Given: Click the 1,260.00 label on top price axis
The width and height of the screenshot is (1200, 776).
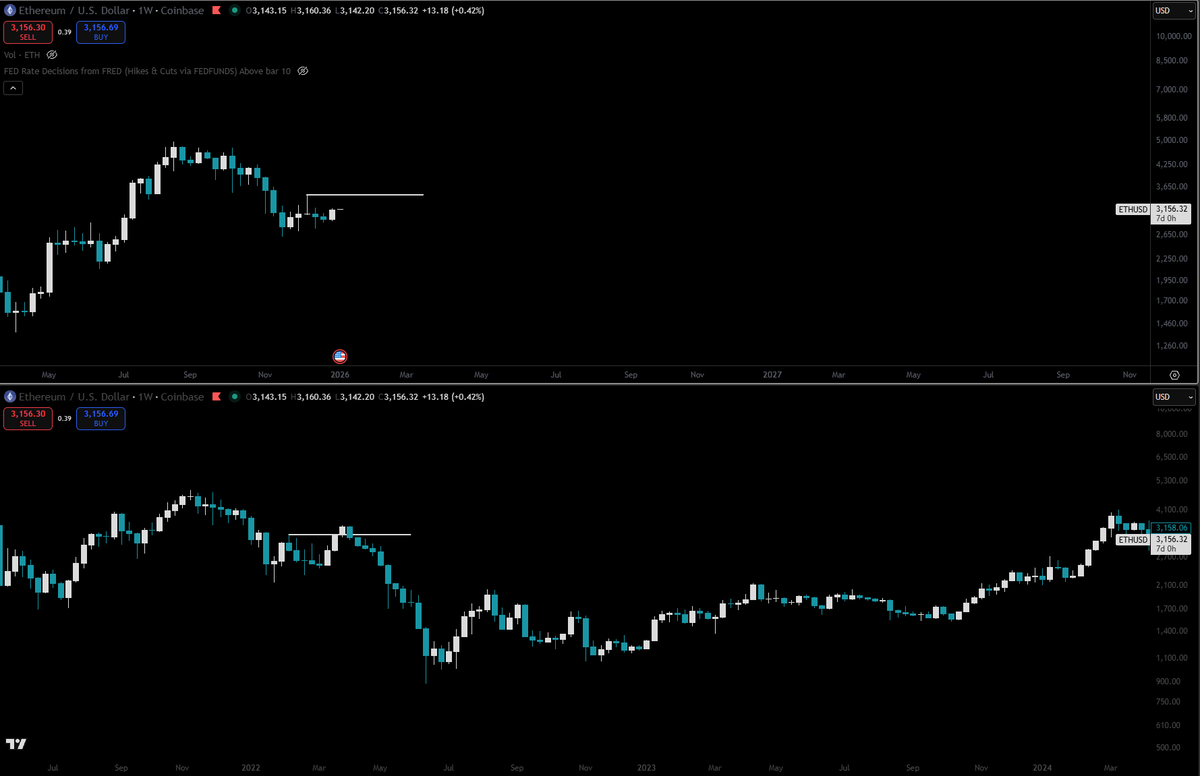Looking at the screenshot, I should tap(1172, 347).
